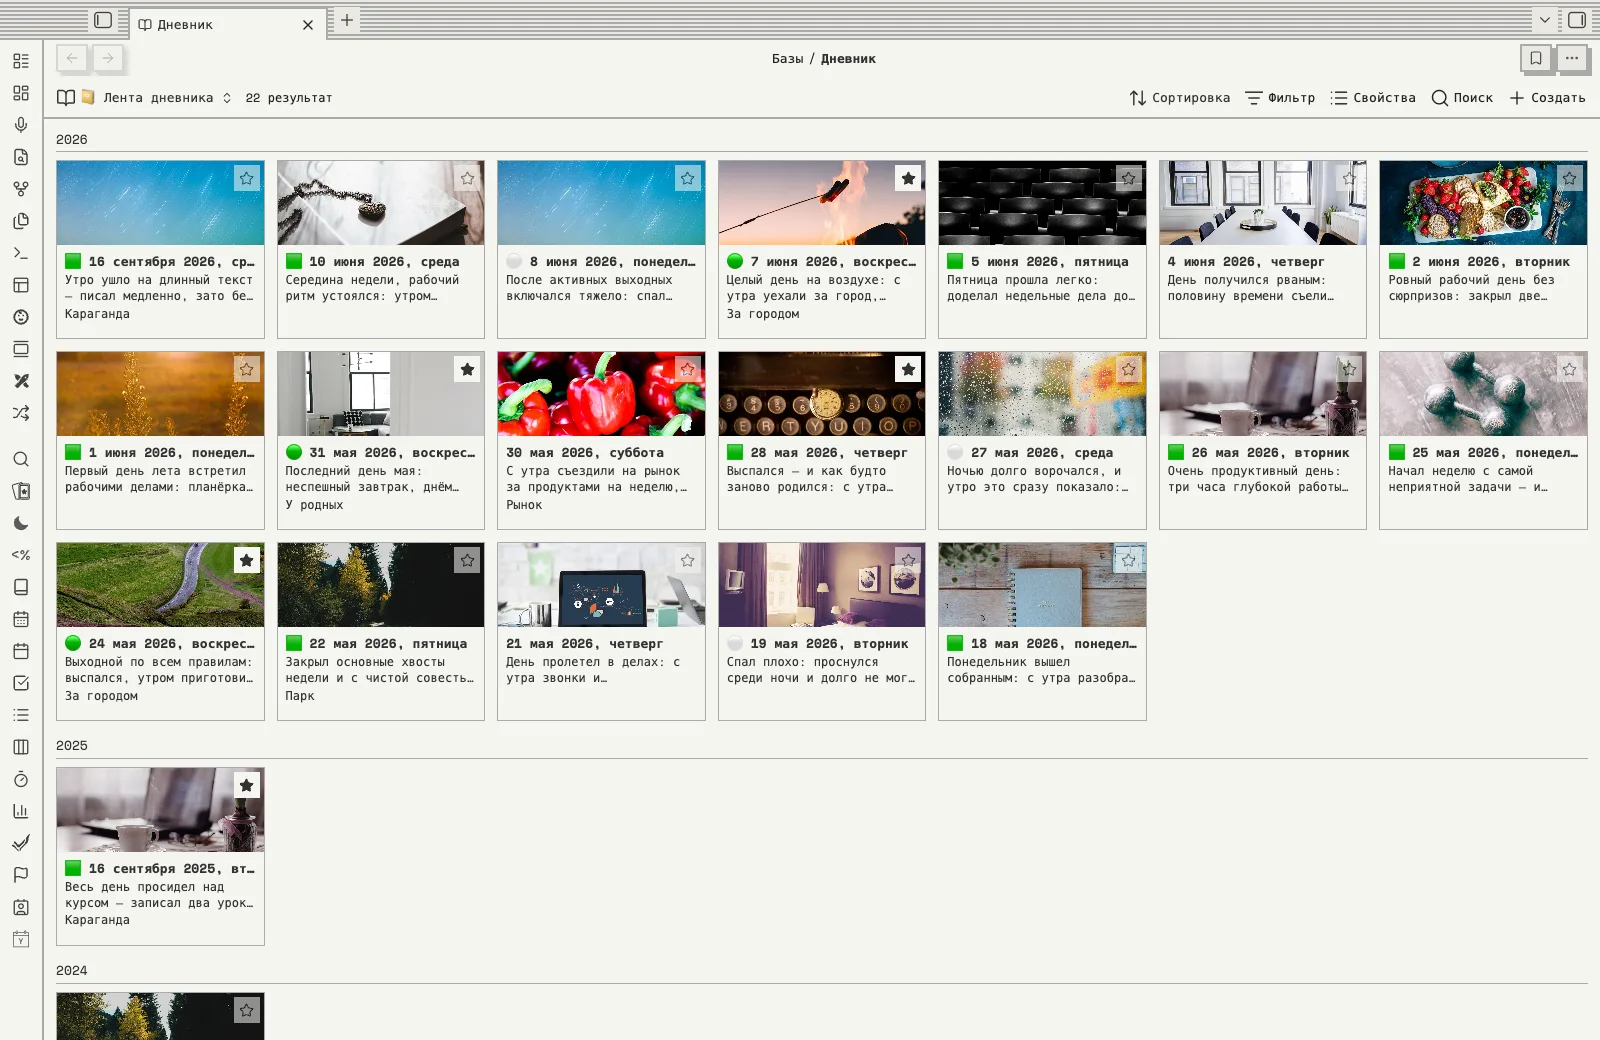Click the 2025 group heading
Image resolution: width=1600 pixels, height=1040 pixels.
[72, 746]
